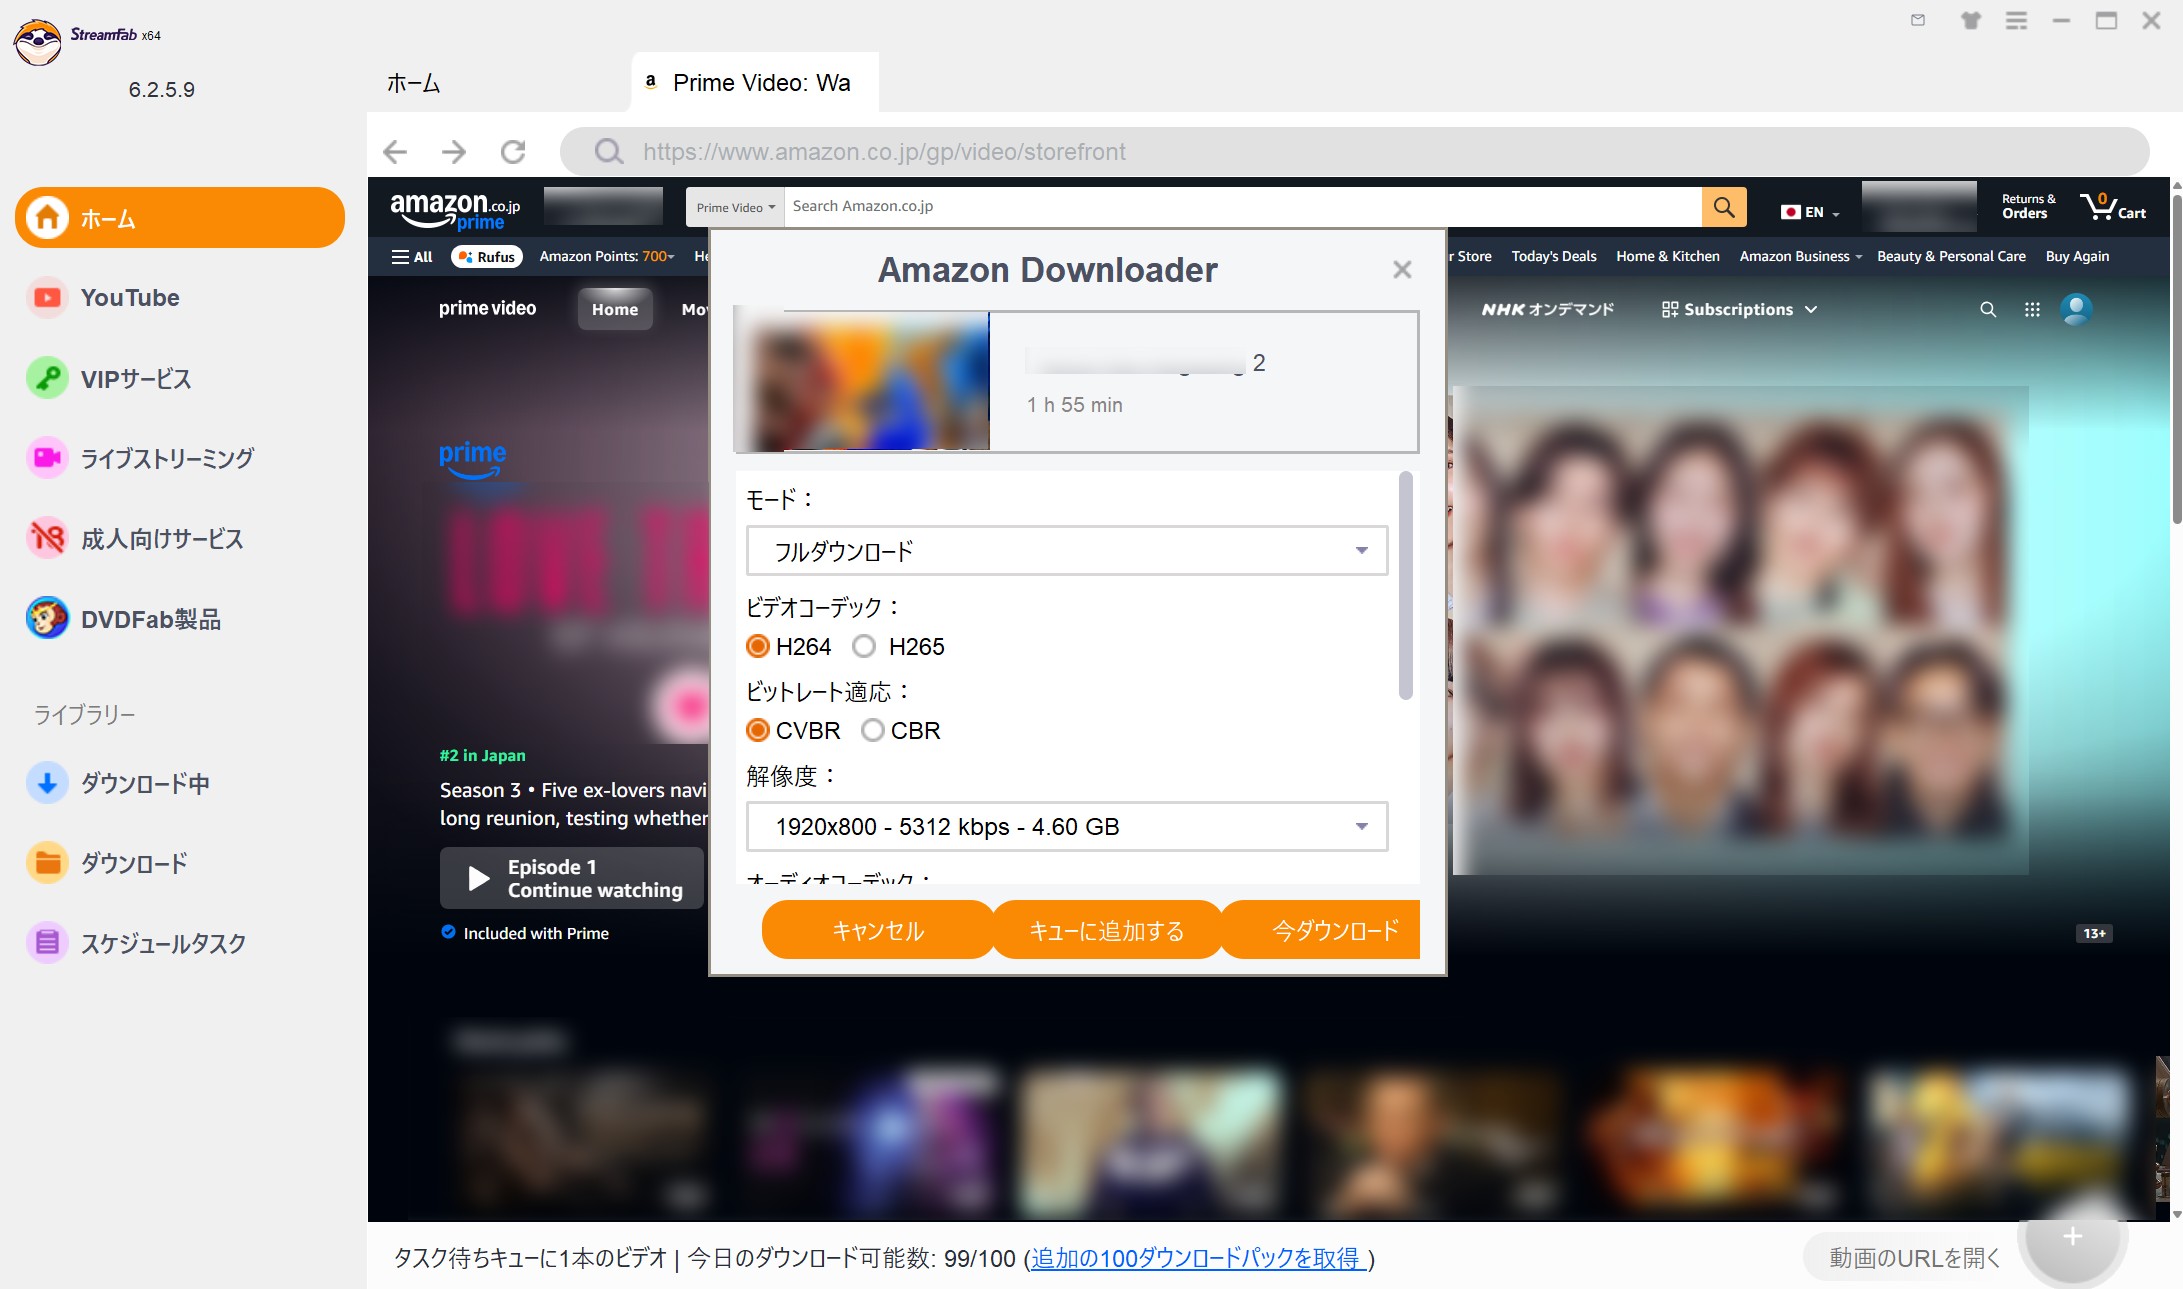Open スケジュールタスク from the sidebar
This screenshot has height=1289, width=2183.
[163, 944]
